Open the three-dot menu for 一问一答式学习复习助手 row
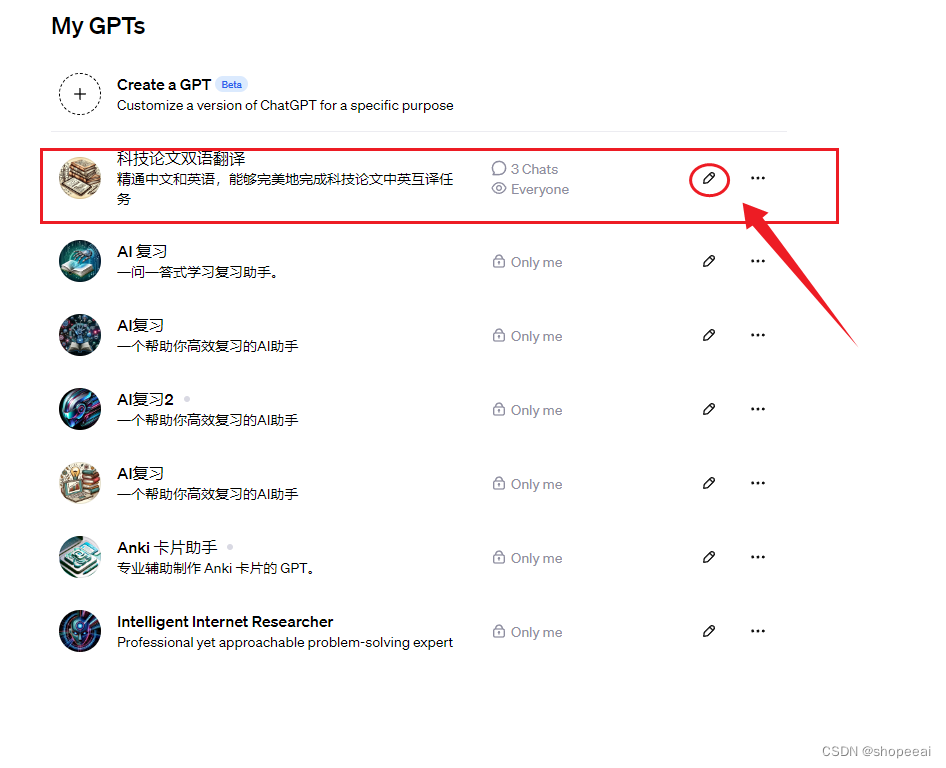The height and width of the screenshot is (768, 946). point(758,261)
